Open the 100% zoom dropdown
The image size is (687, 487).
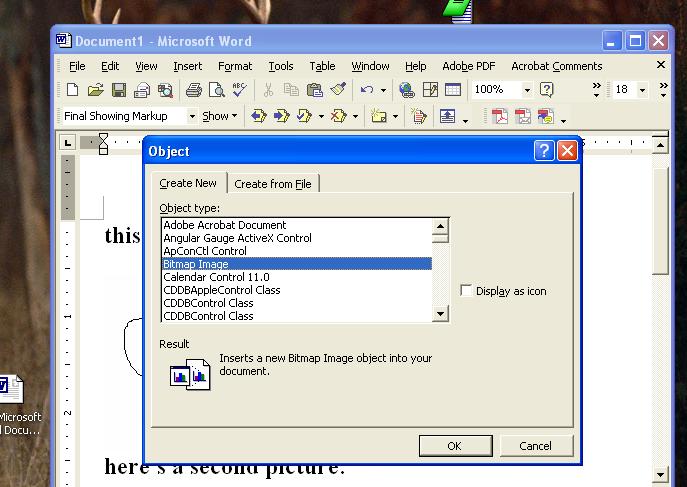point(527,90)
